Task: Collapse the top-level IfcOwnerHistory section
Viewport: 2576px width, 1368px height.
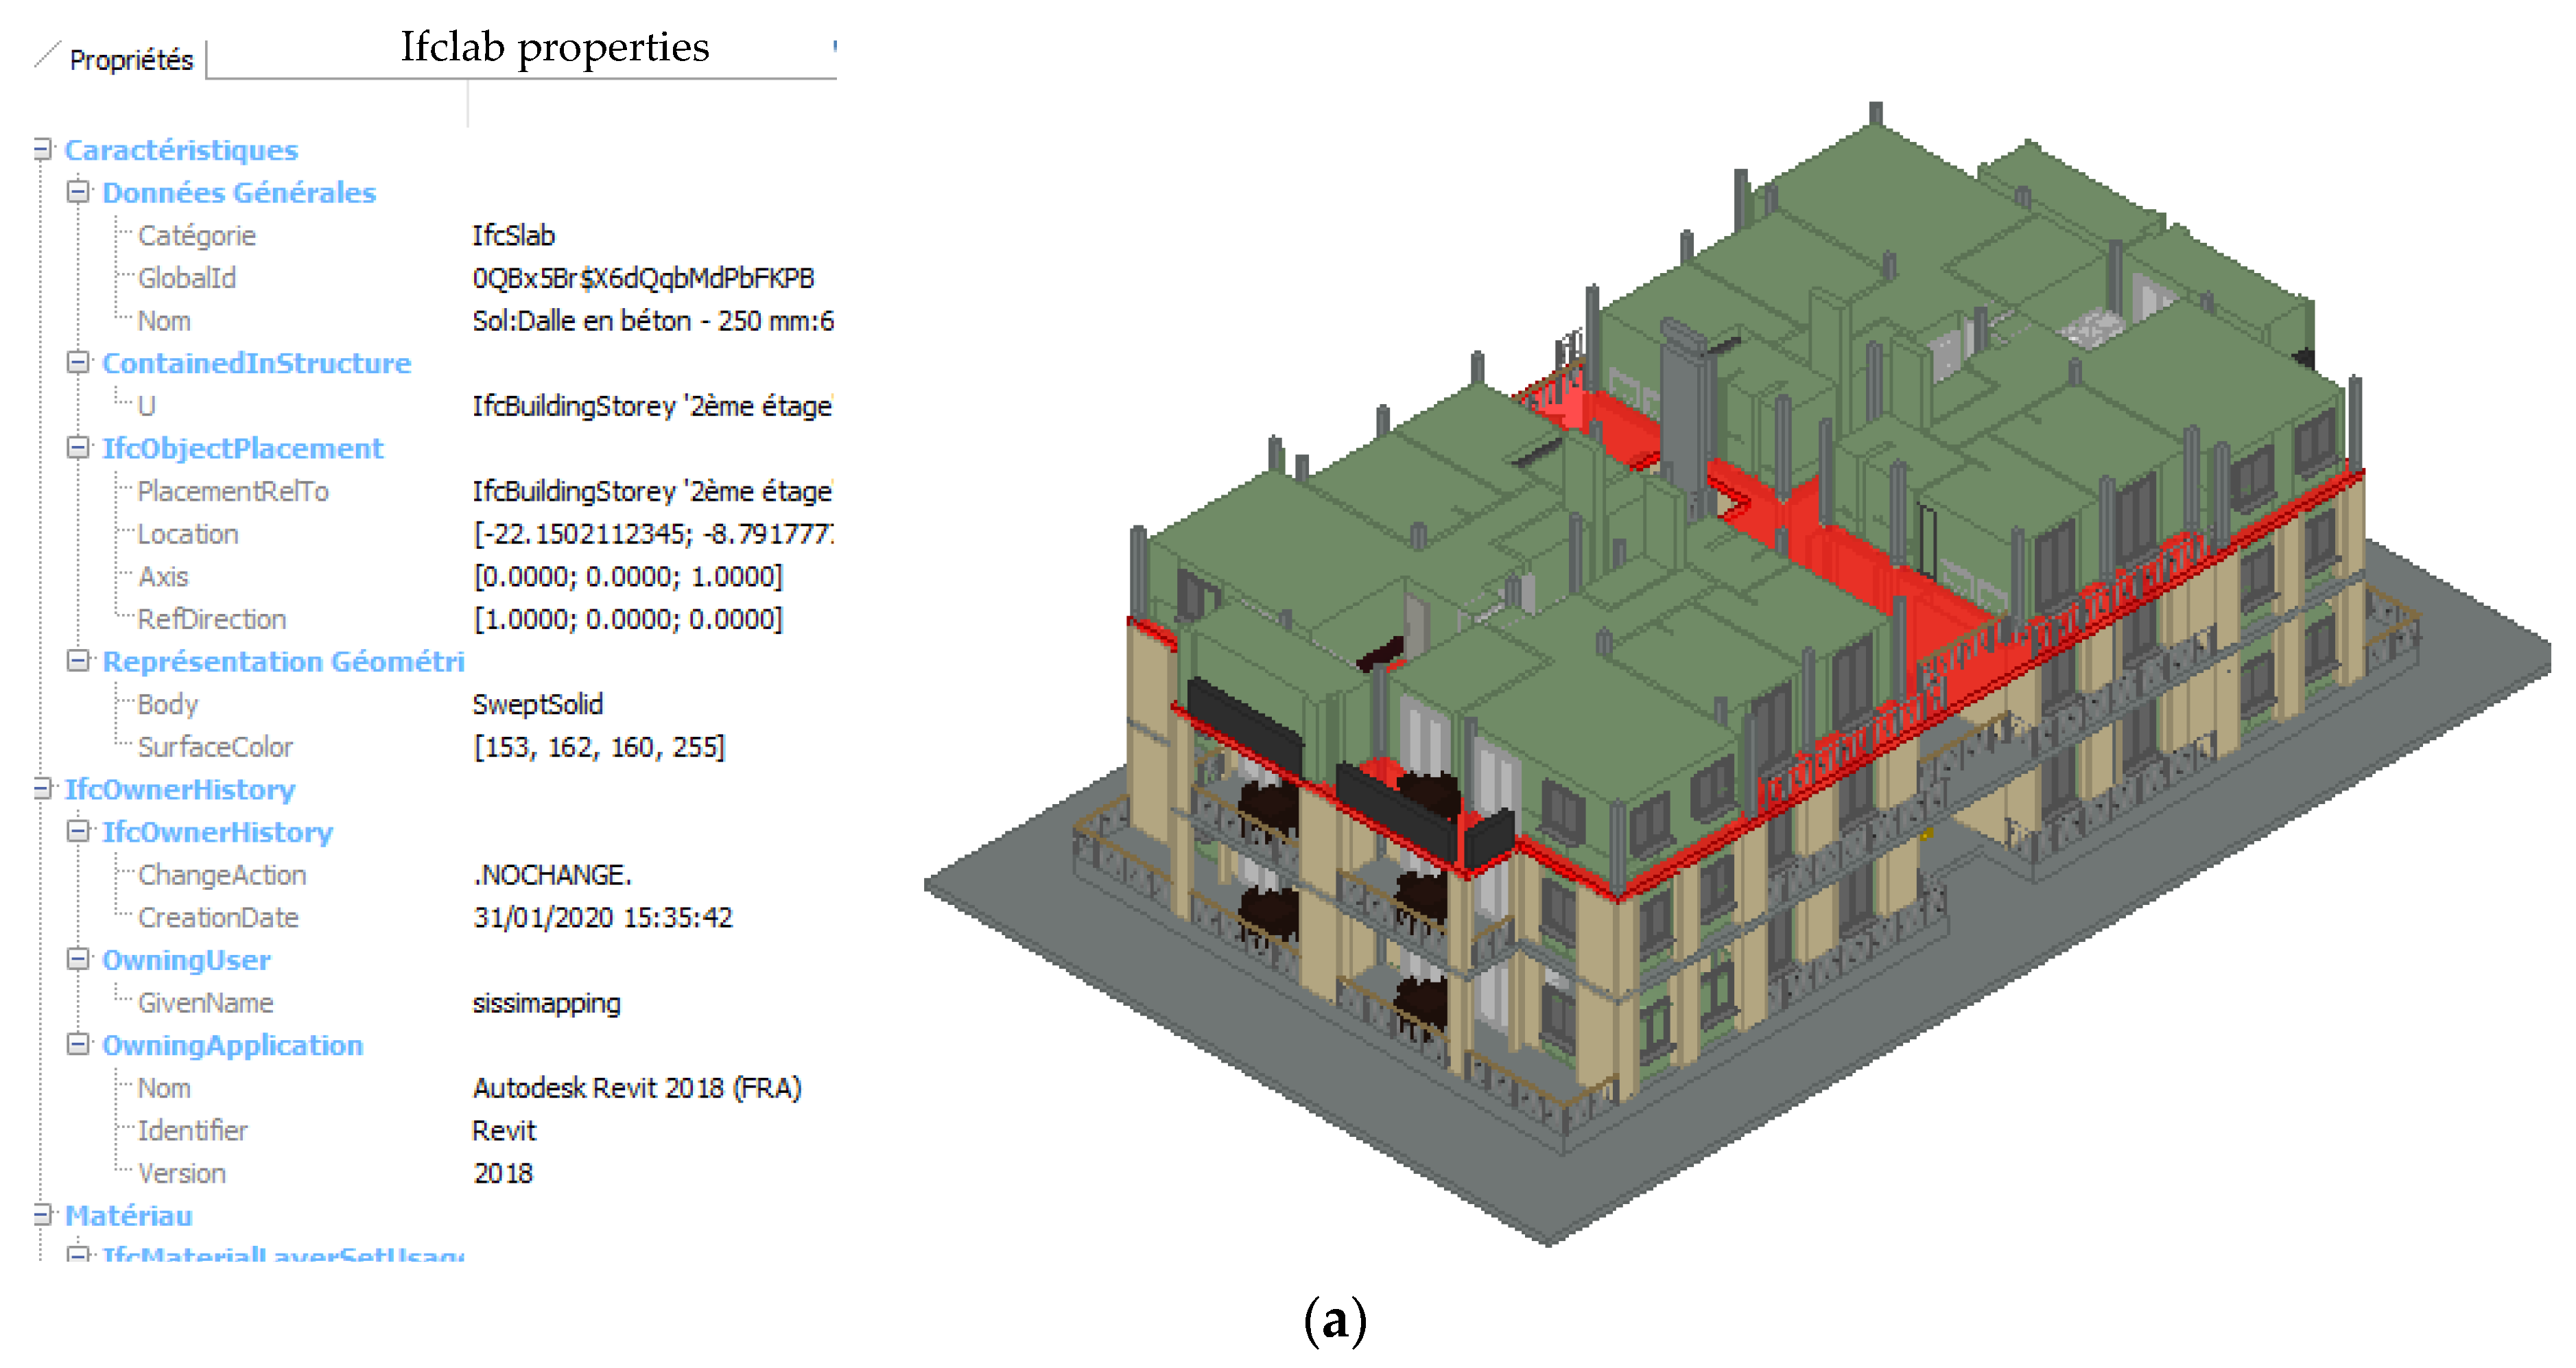Action: 43,789
